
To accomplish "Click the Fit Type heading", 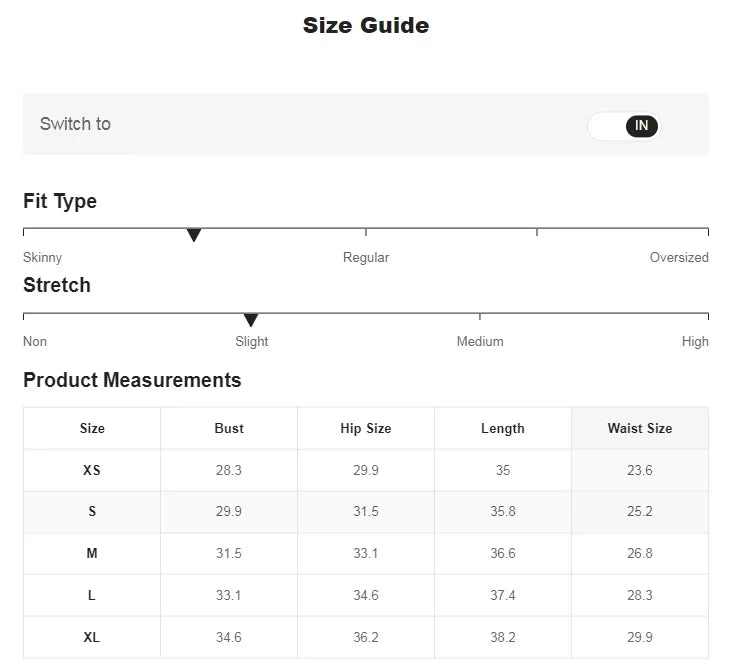I will 60,201.
